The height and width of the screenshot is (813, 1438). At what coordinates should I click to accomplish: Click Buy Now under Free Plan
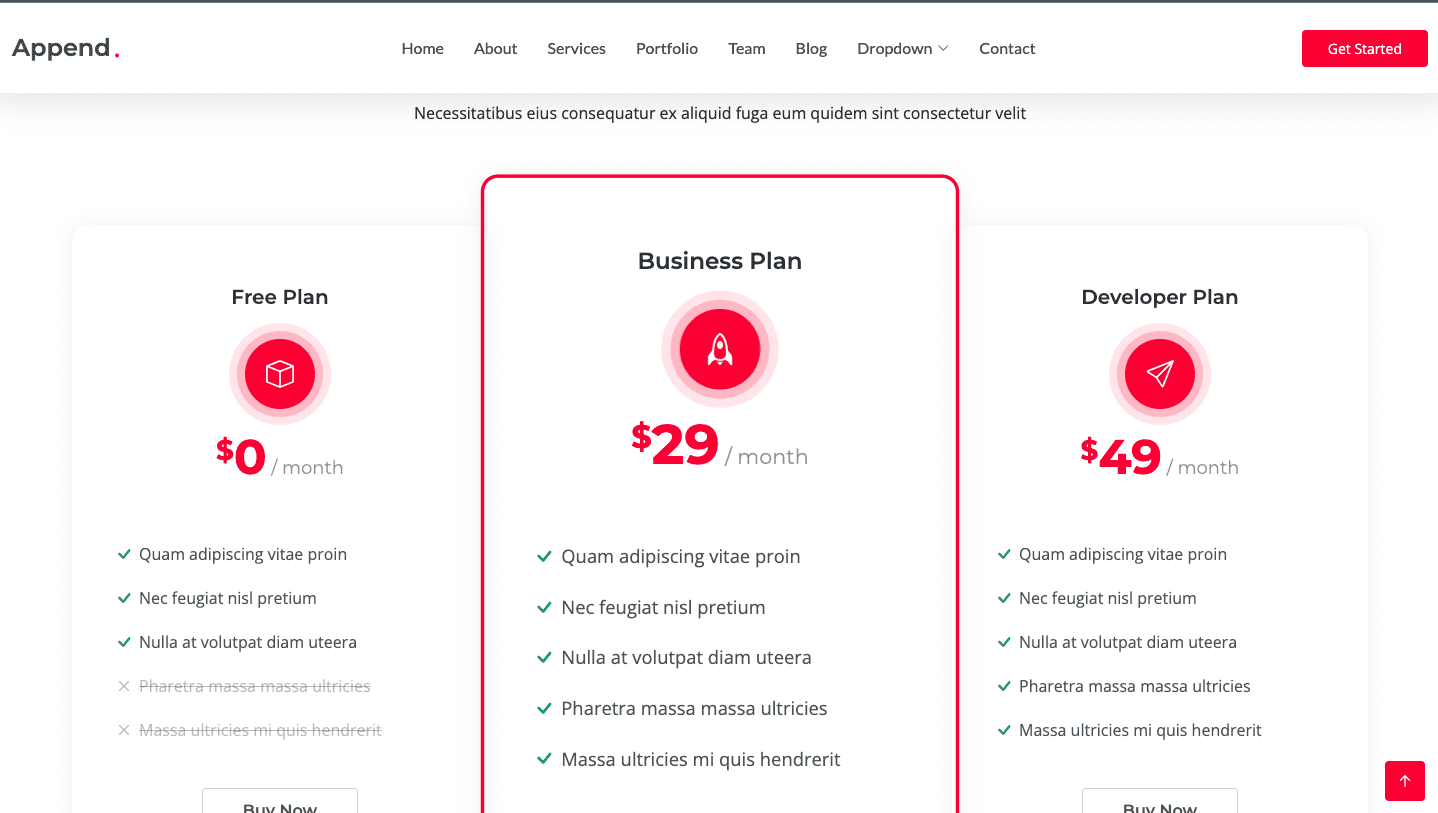coord(280,803)
